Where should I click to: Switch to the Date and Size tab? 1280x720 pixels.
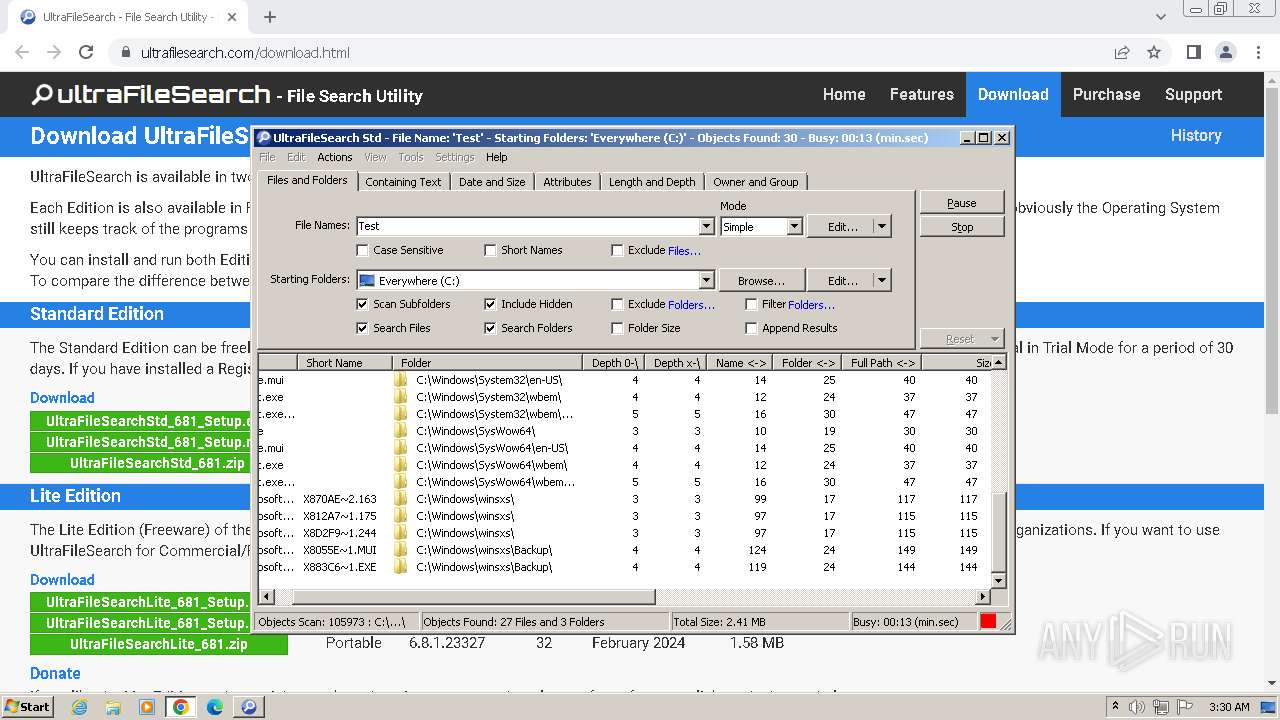pos(492,182)
